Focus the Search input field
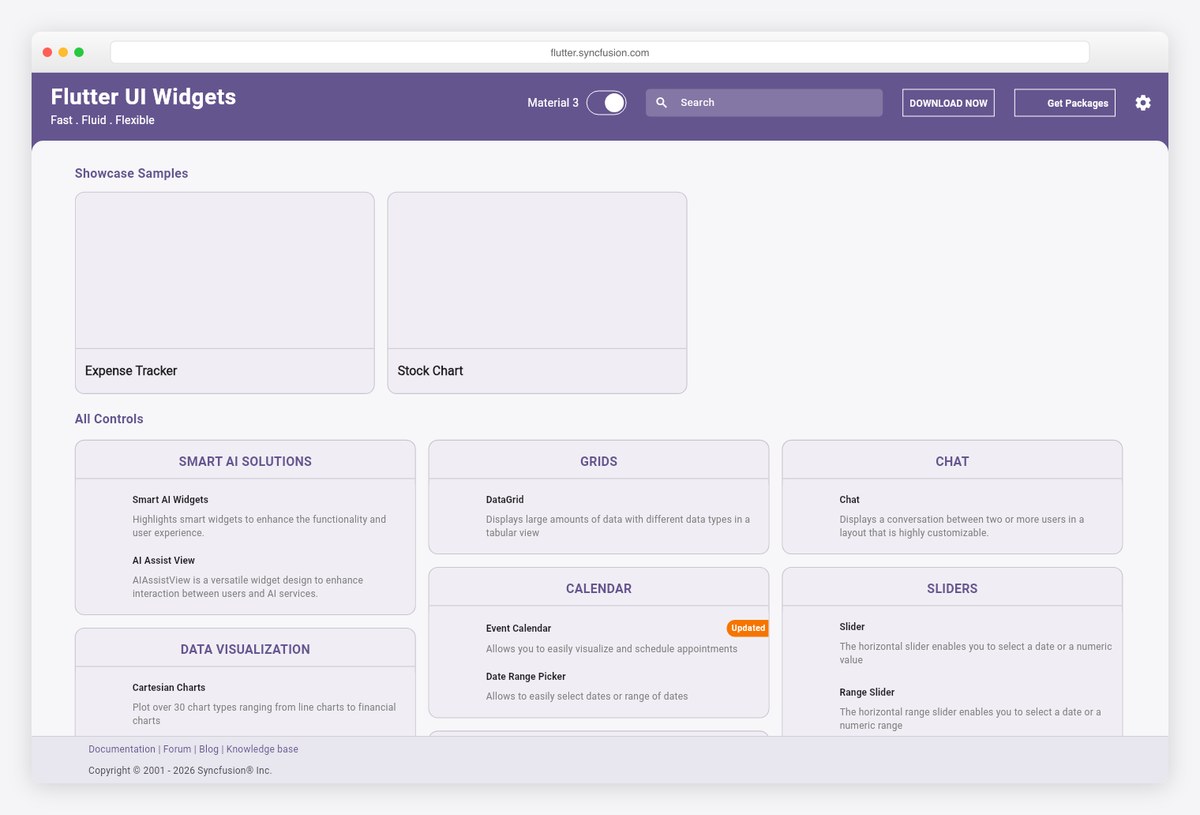1200x815 pixels. (x=764, y=103)
